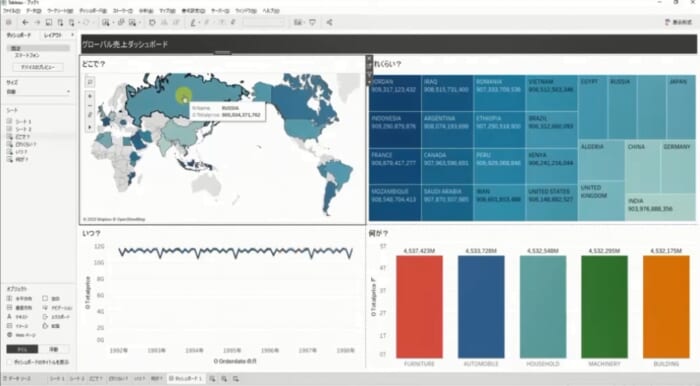
Task: Click the Show Me button at top right
Action: point(678,22)
